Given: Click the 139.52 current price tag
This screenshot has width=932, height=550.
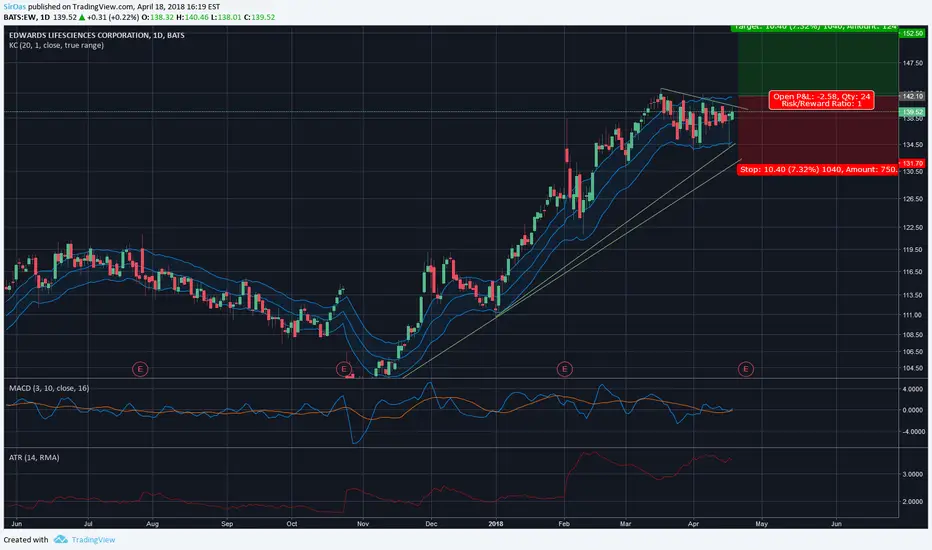Looking at the screenshot, I should pyautogui.click(x=912, y=112).
